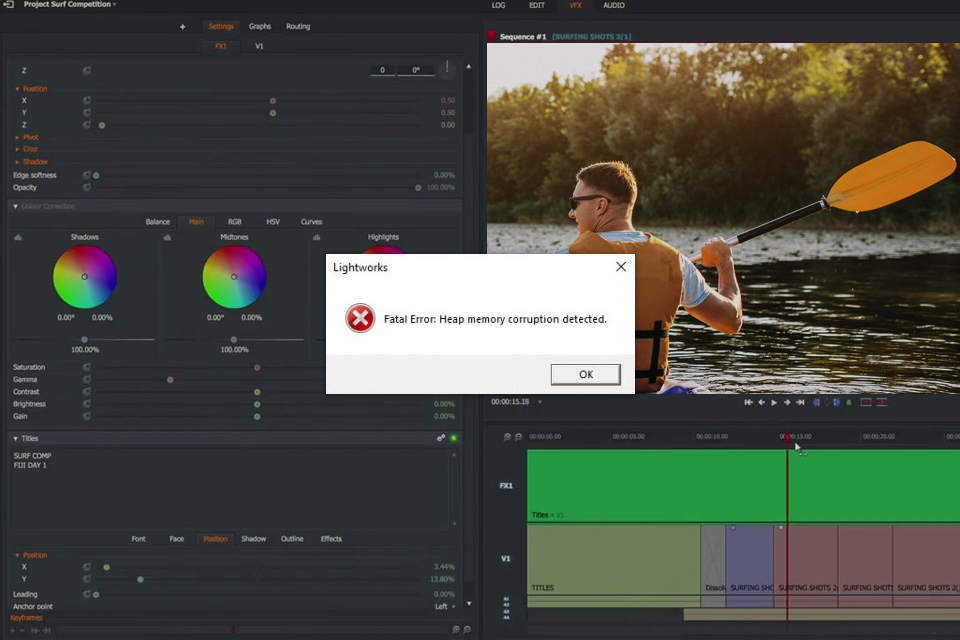Viewport: 960px width, 640px height.
Task: Step back one frame in viewer
Action: (x=762, y=402)
